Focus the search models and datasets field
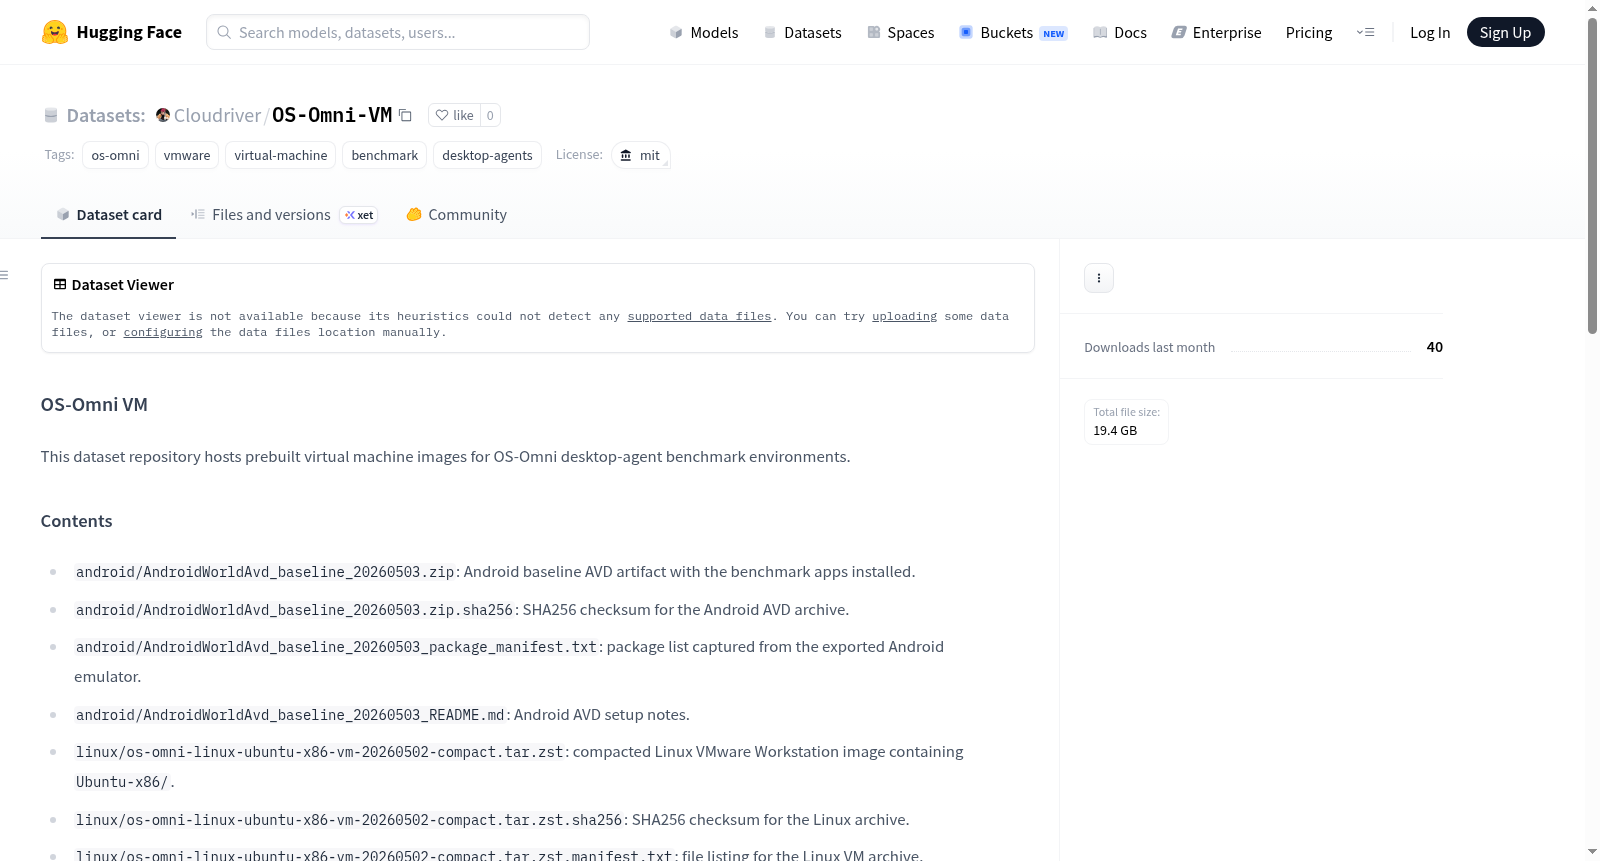 [x=398, y=32]
